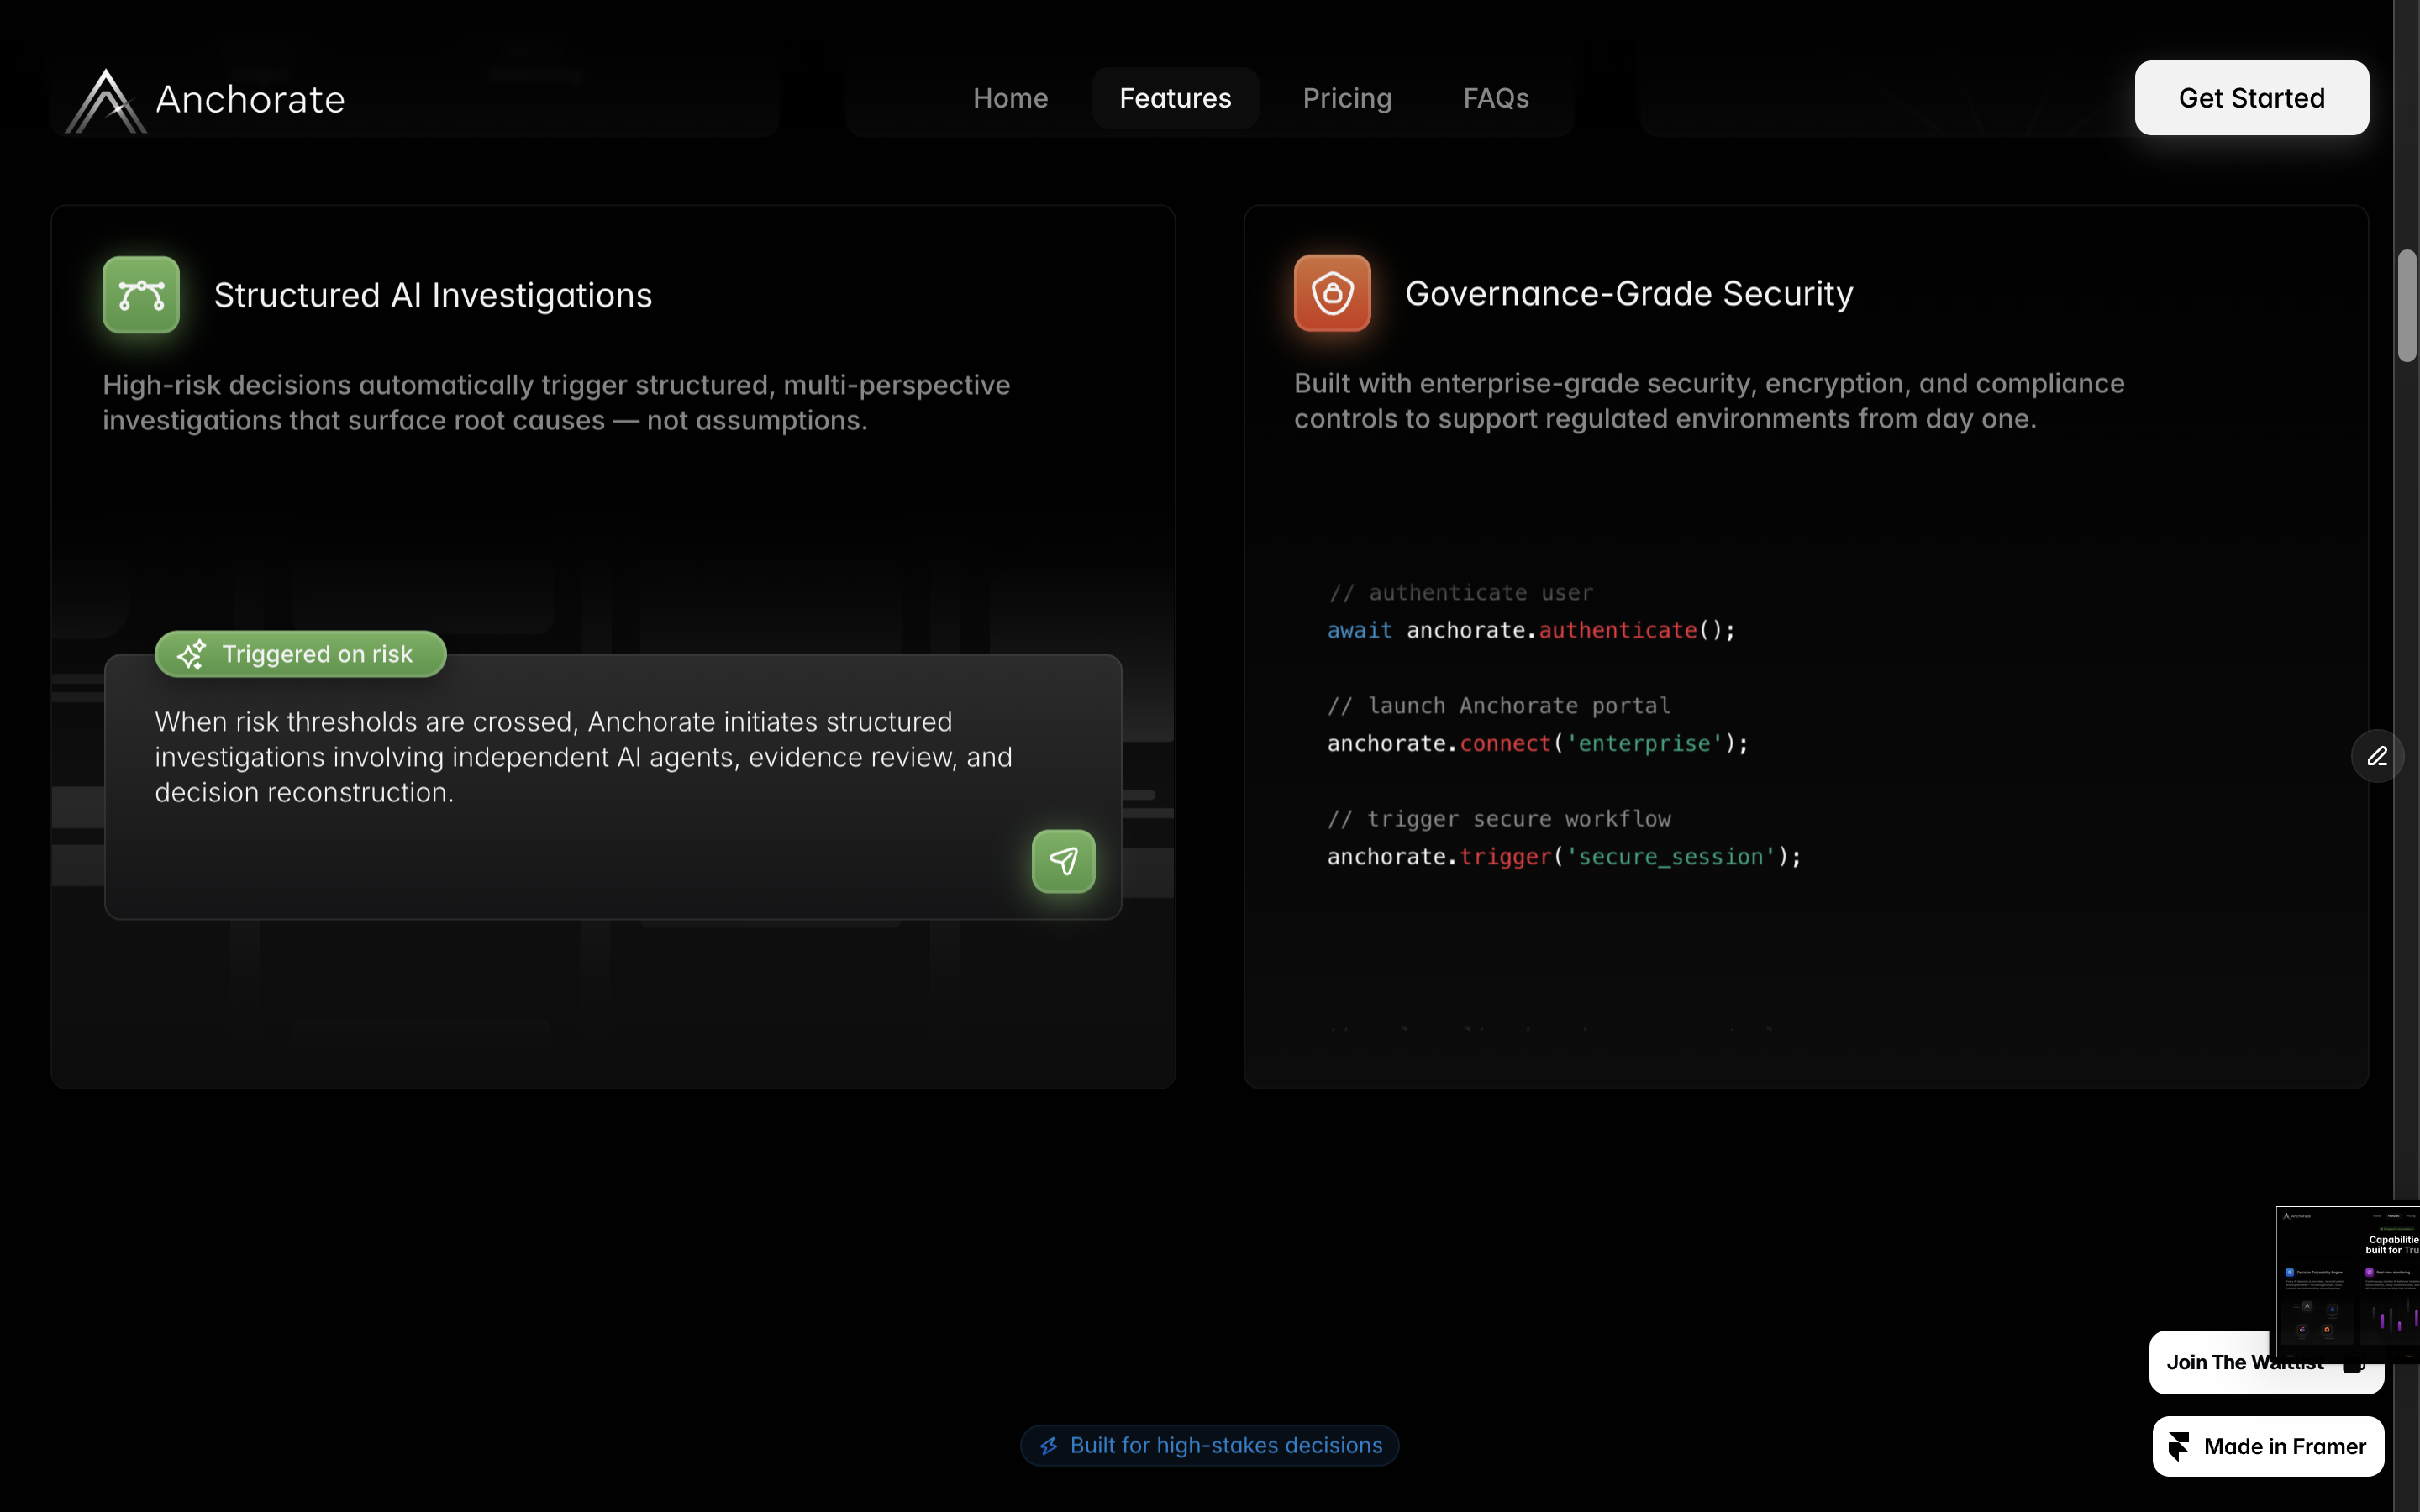Click the sparkle icon on the risk badge
The width and height of the screenshot is (2420, 1512).
point(190,655)
